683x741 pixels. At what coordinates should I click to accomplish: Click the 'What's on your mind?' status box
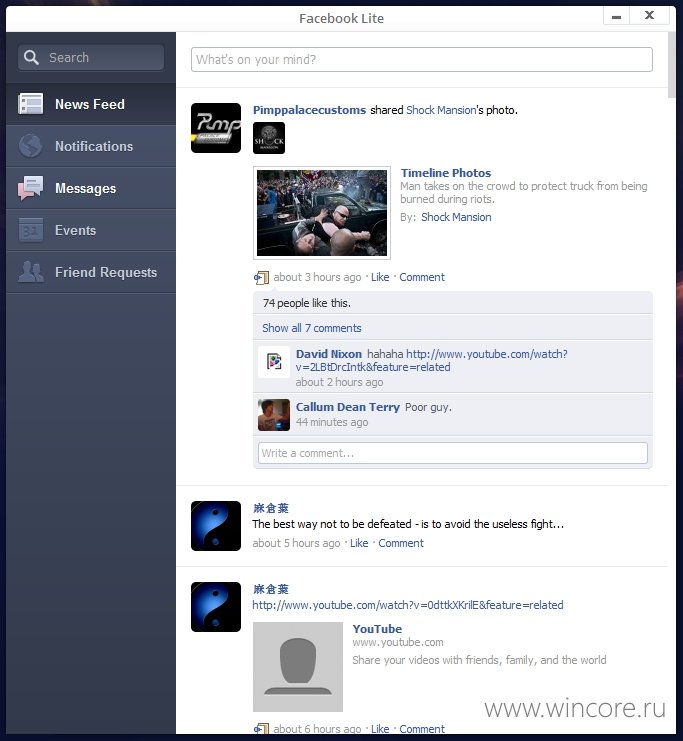(422, 60)
